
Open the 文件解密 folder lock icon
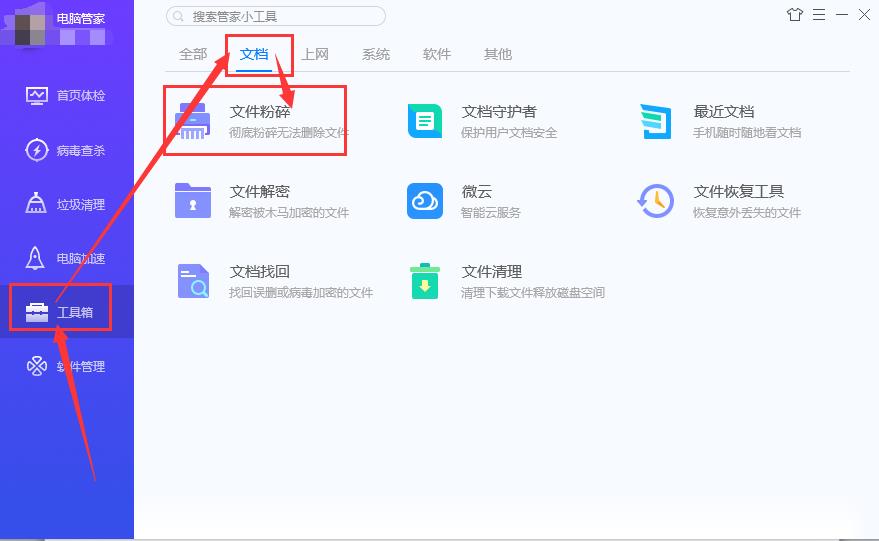click(x=192, y=201)
